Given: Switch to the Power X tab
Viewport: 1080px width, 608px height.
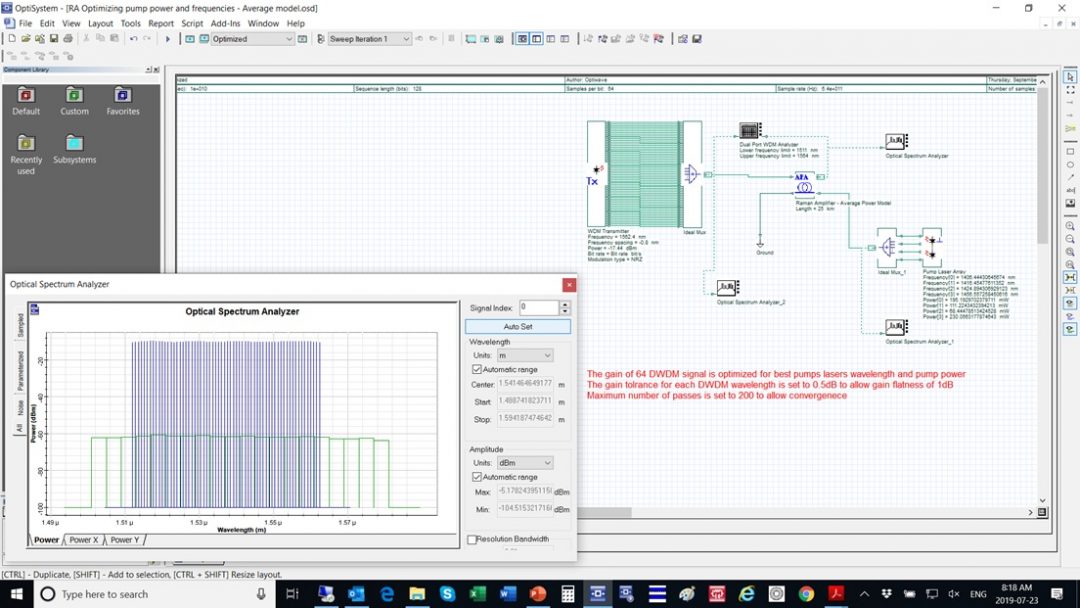Looking at the screenshot, I should click(85, 539).
